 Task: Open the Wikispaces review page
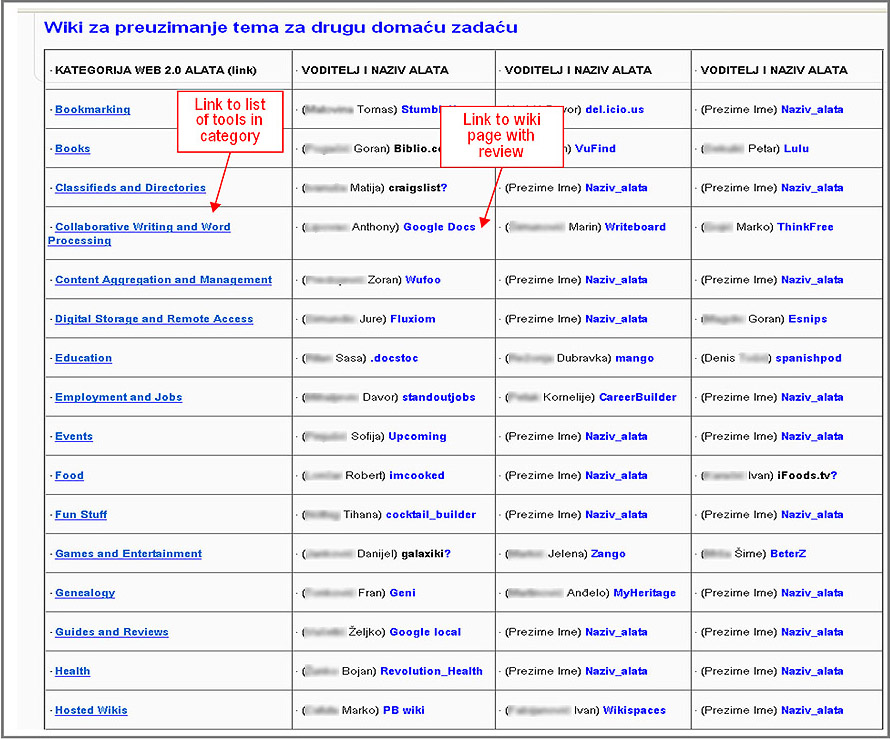(x=634, y=711)
